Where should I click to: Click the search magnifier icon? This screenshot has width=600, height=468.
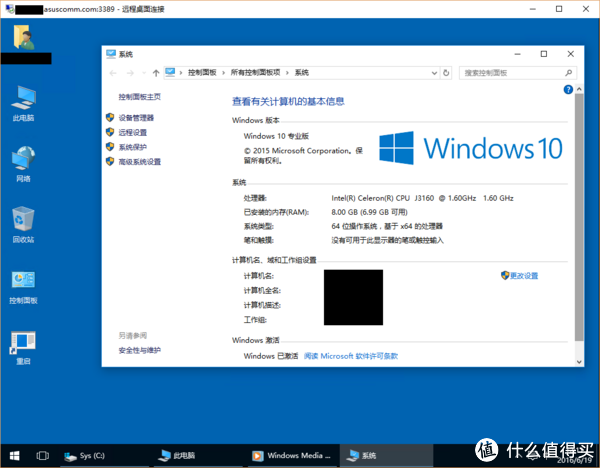point(569,73)
